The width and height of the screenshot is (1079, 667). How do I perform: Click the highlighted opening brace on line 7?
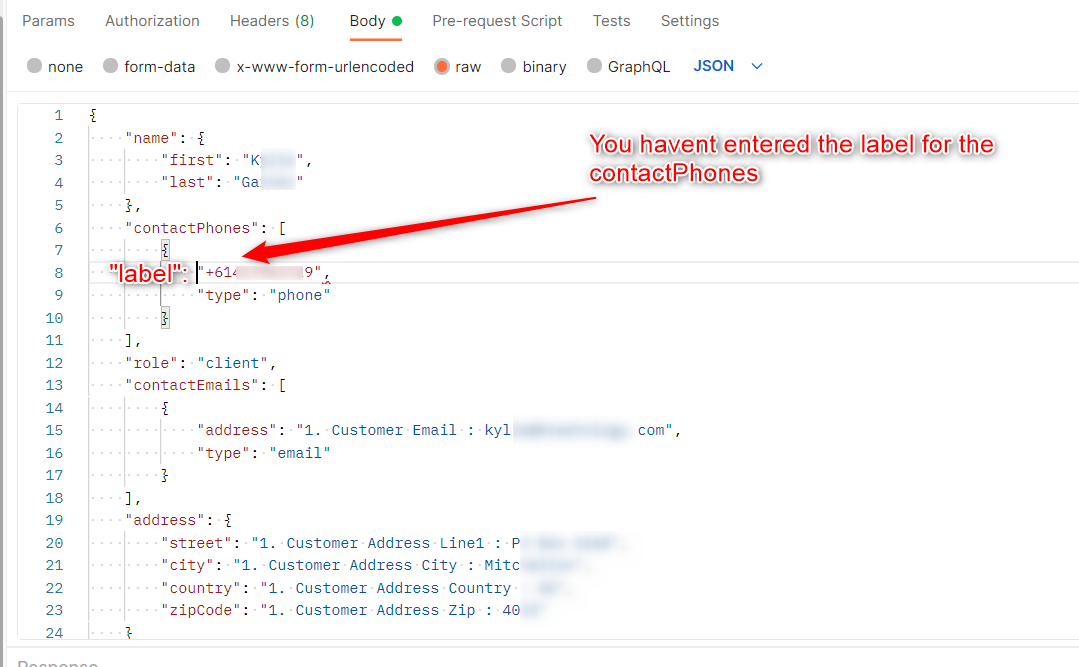165,250
